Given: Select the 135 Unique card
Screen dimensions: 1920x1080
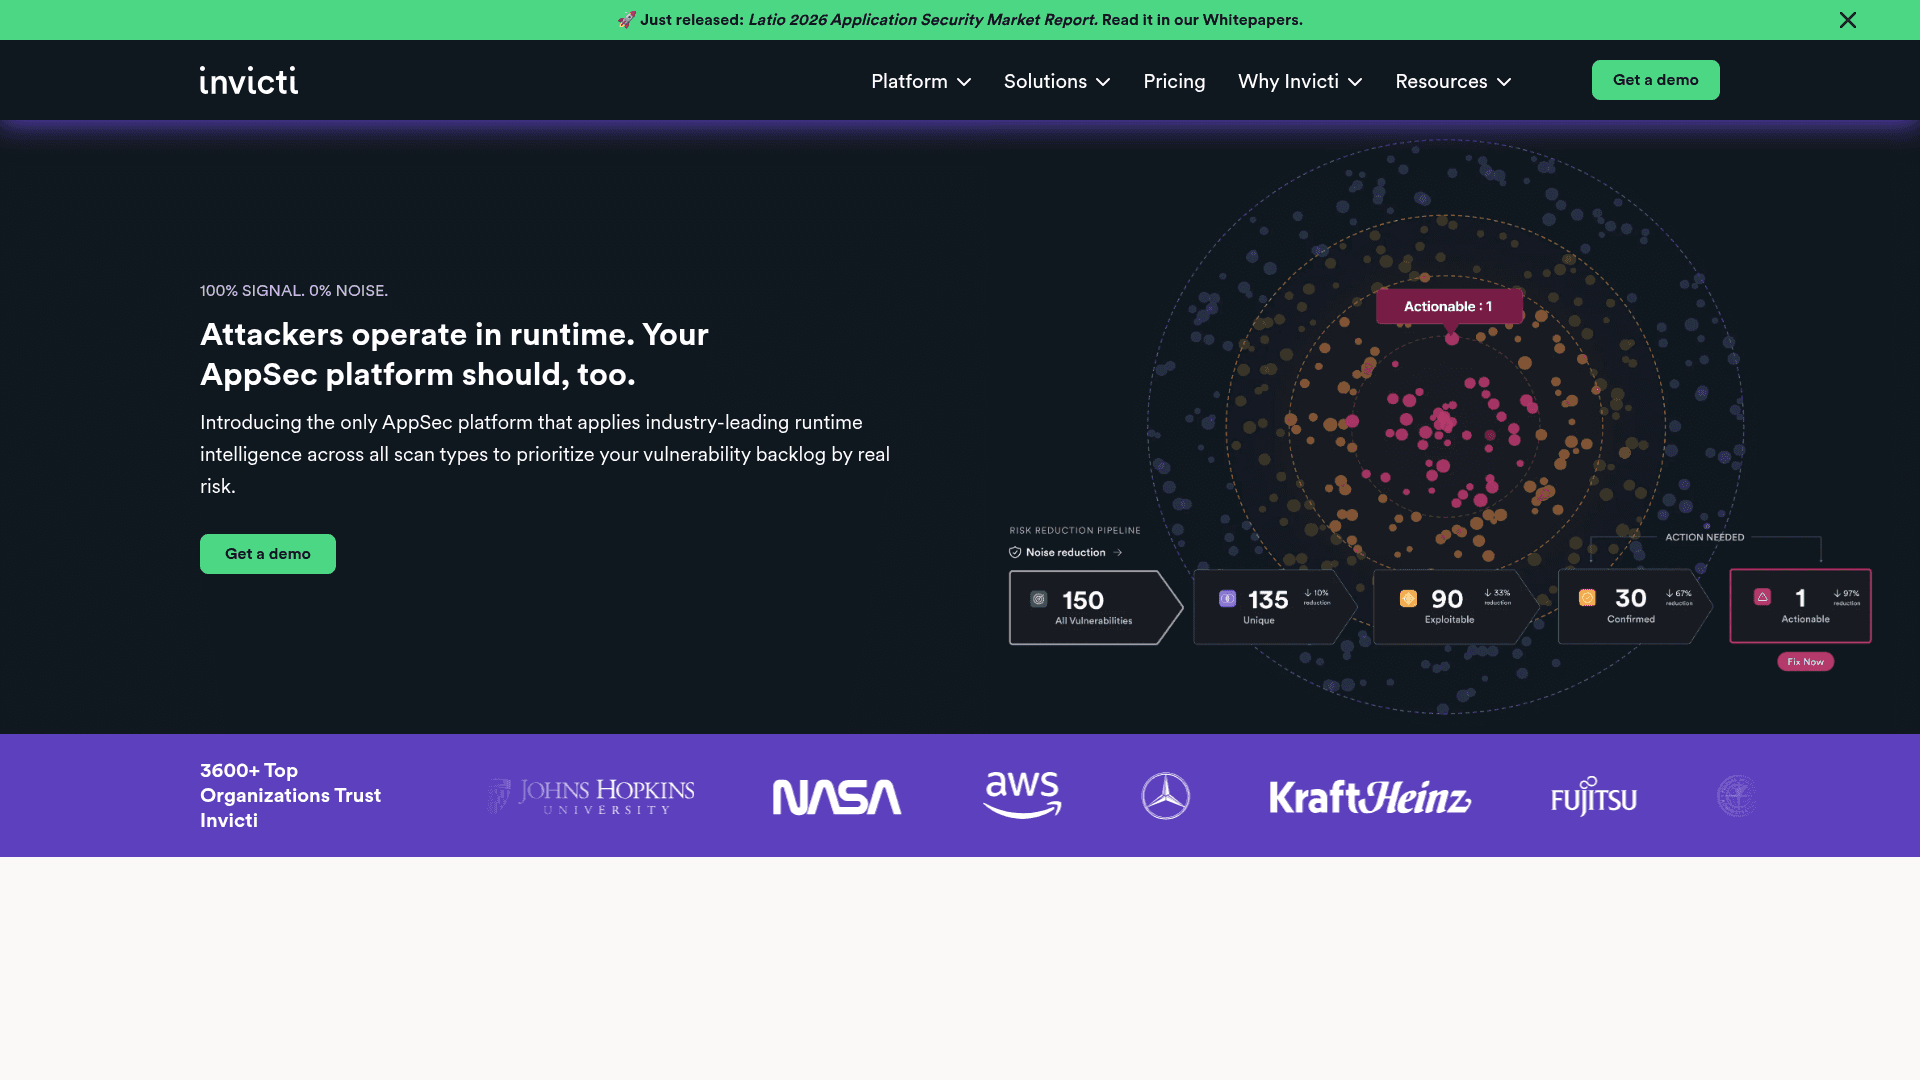Looking at the screenshot, I should (x=1275, y=607).
